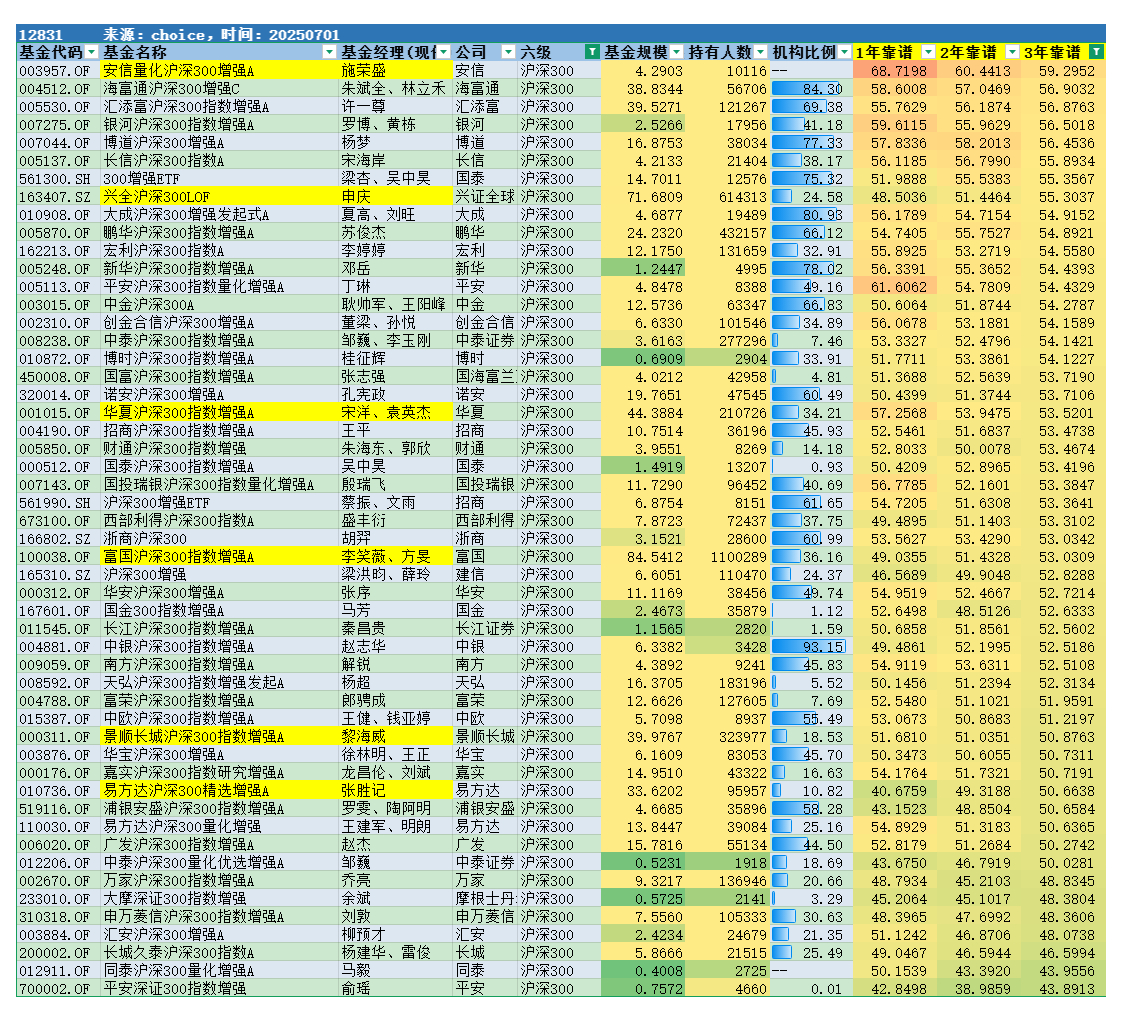1122x1013 pixels.
Task: Select highlighted cell 安信量化沪深300增强A
Action: point(219,71)
